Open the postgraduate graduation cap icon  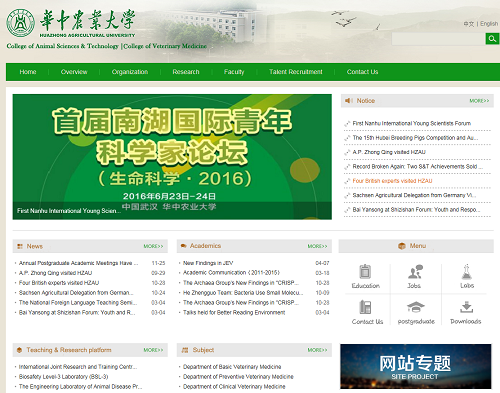tap(415, 307)
